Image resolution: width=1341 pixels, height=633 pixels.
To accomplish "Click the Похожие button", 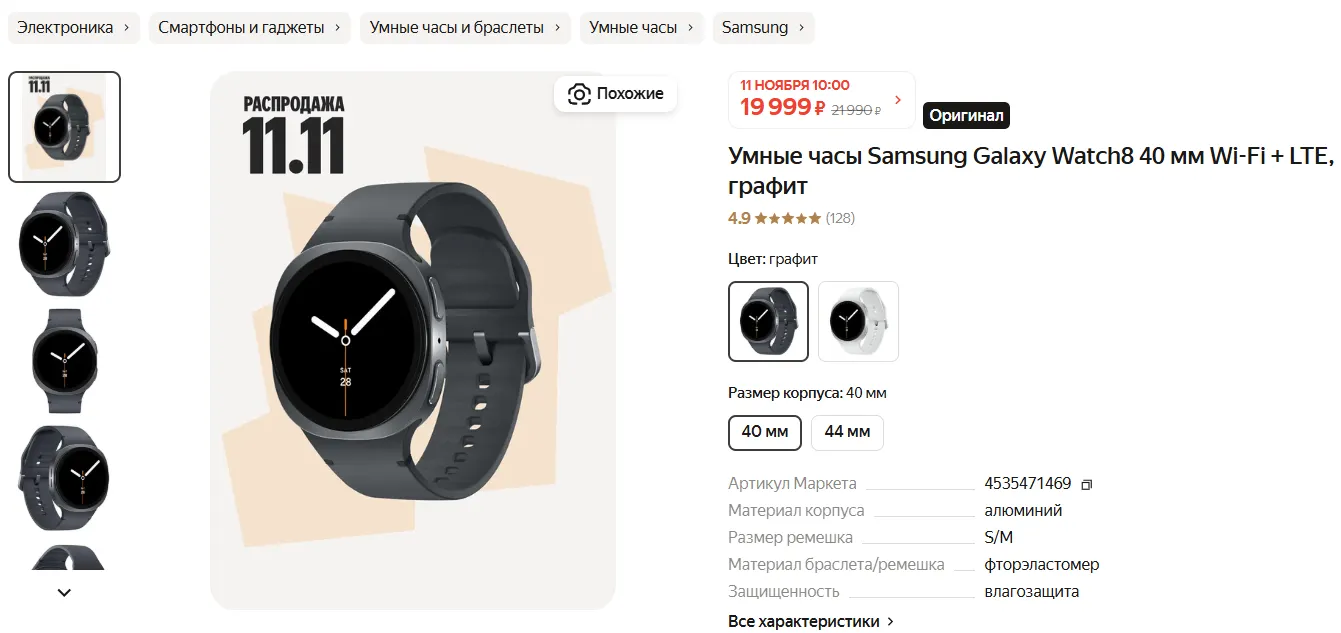I will [616, 94].
